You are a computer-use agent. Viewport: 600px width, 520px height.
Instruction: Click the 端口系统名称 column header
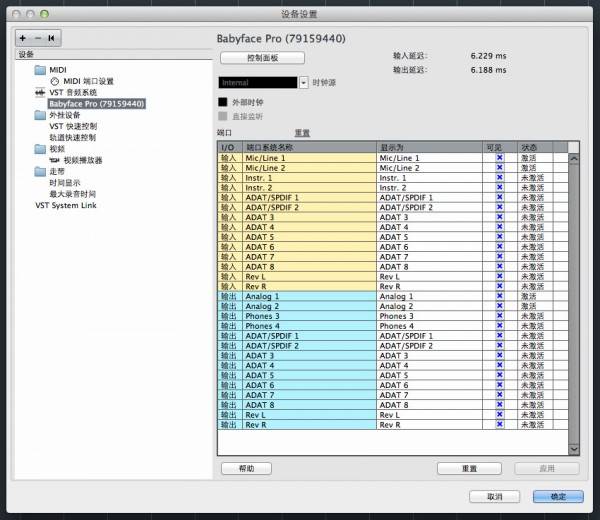tap(310, 148)
